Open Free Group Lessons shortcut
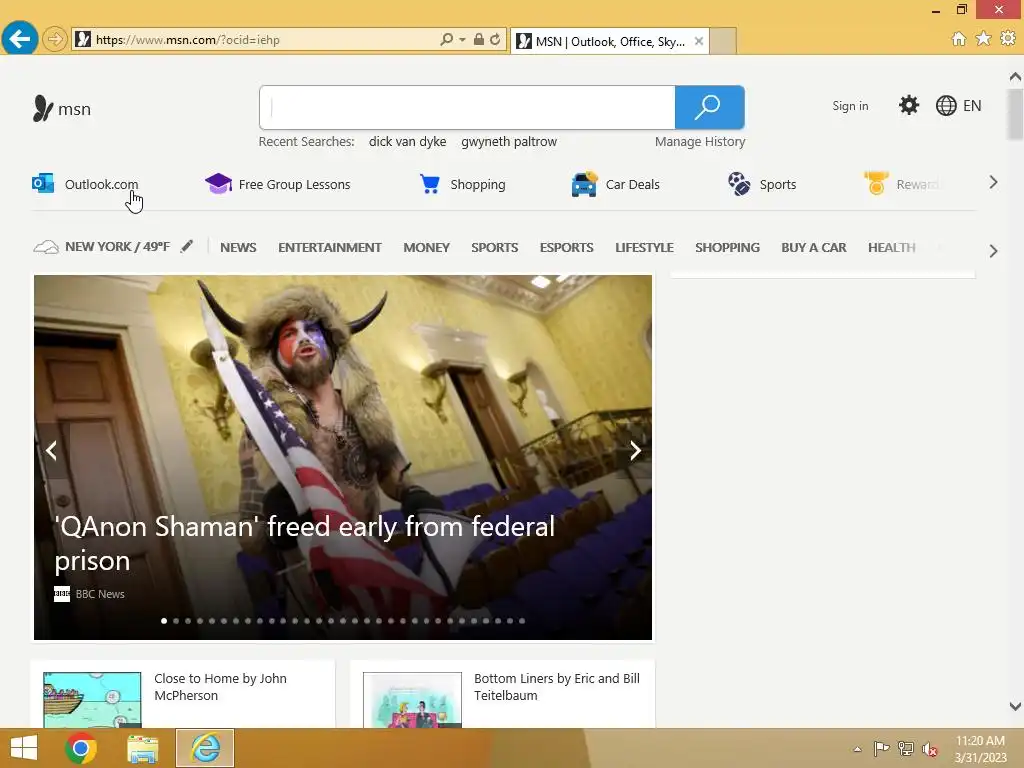1024x768 pixels. 278,184
